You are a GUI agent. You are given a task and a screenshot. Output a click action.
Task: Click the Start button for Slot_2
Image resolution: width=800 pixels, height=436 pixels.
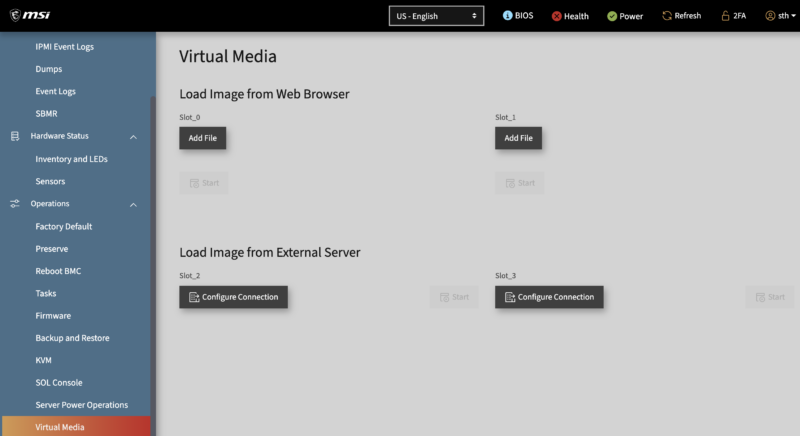454,297
